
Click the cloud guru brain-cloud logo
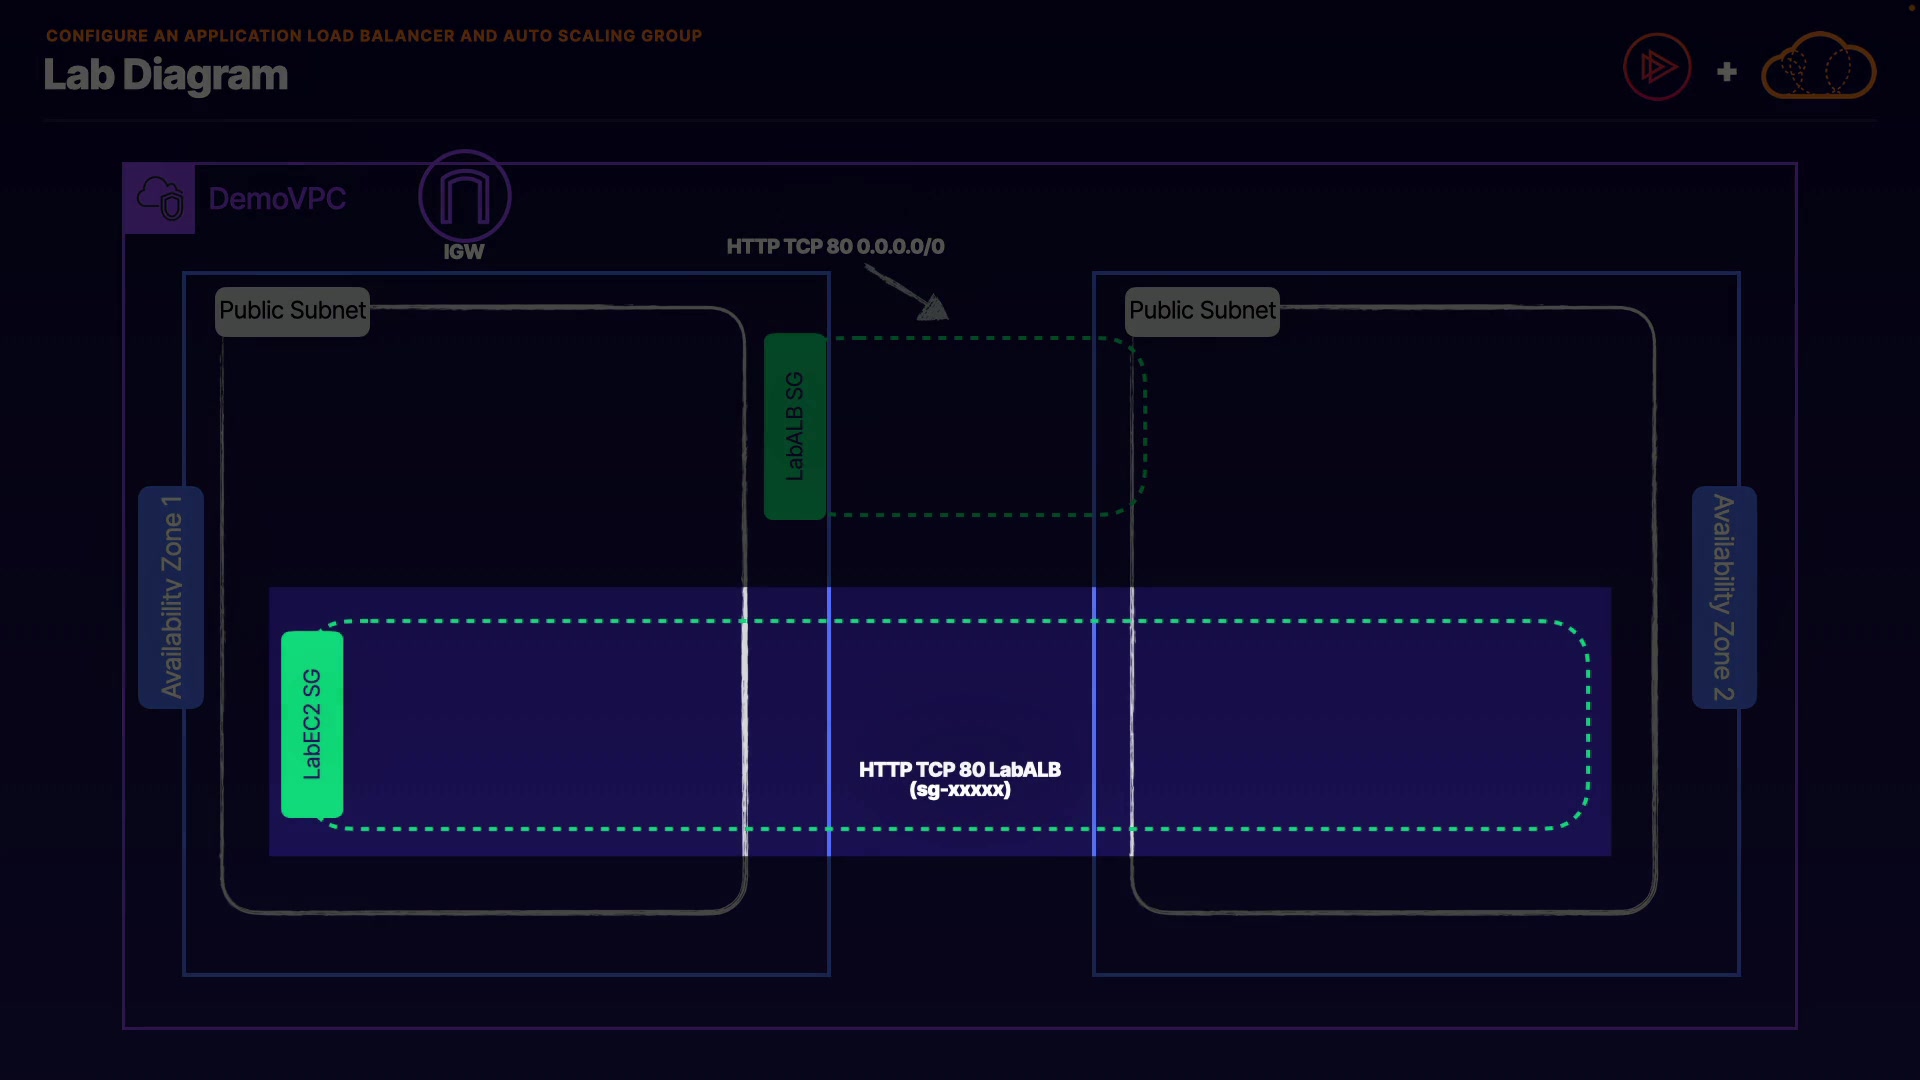coord(1817,68)
